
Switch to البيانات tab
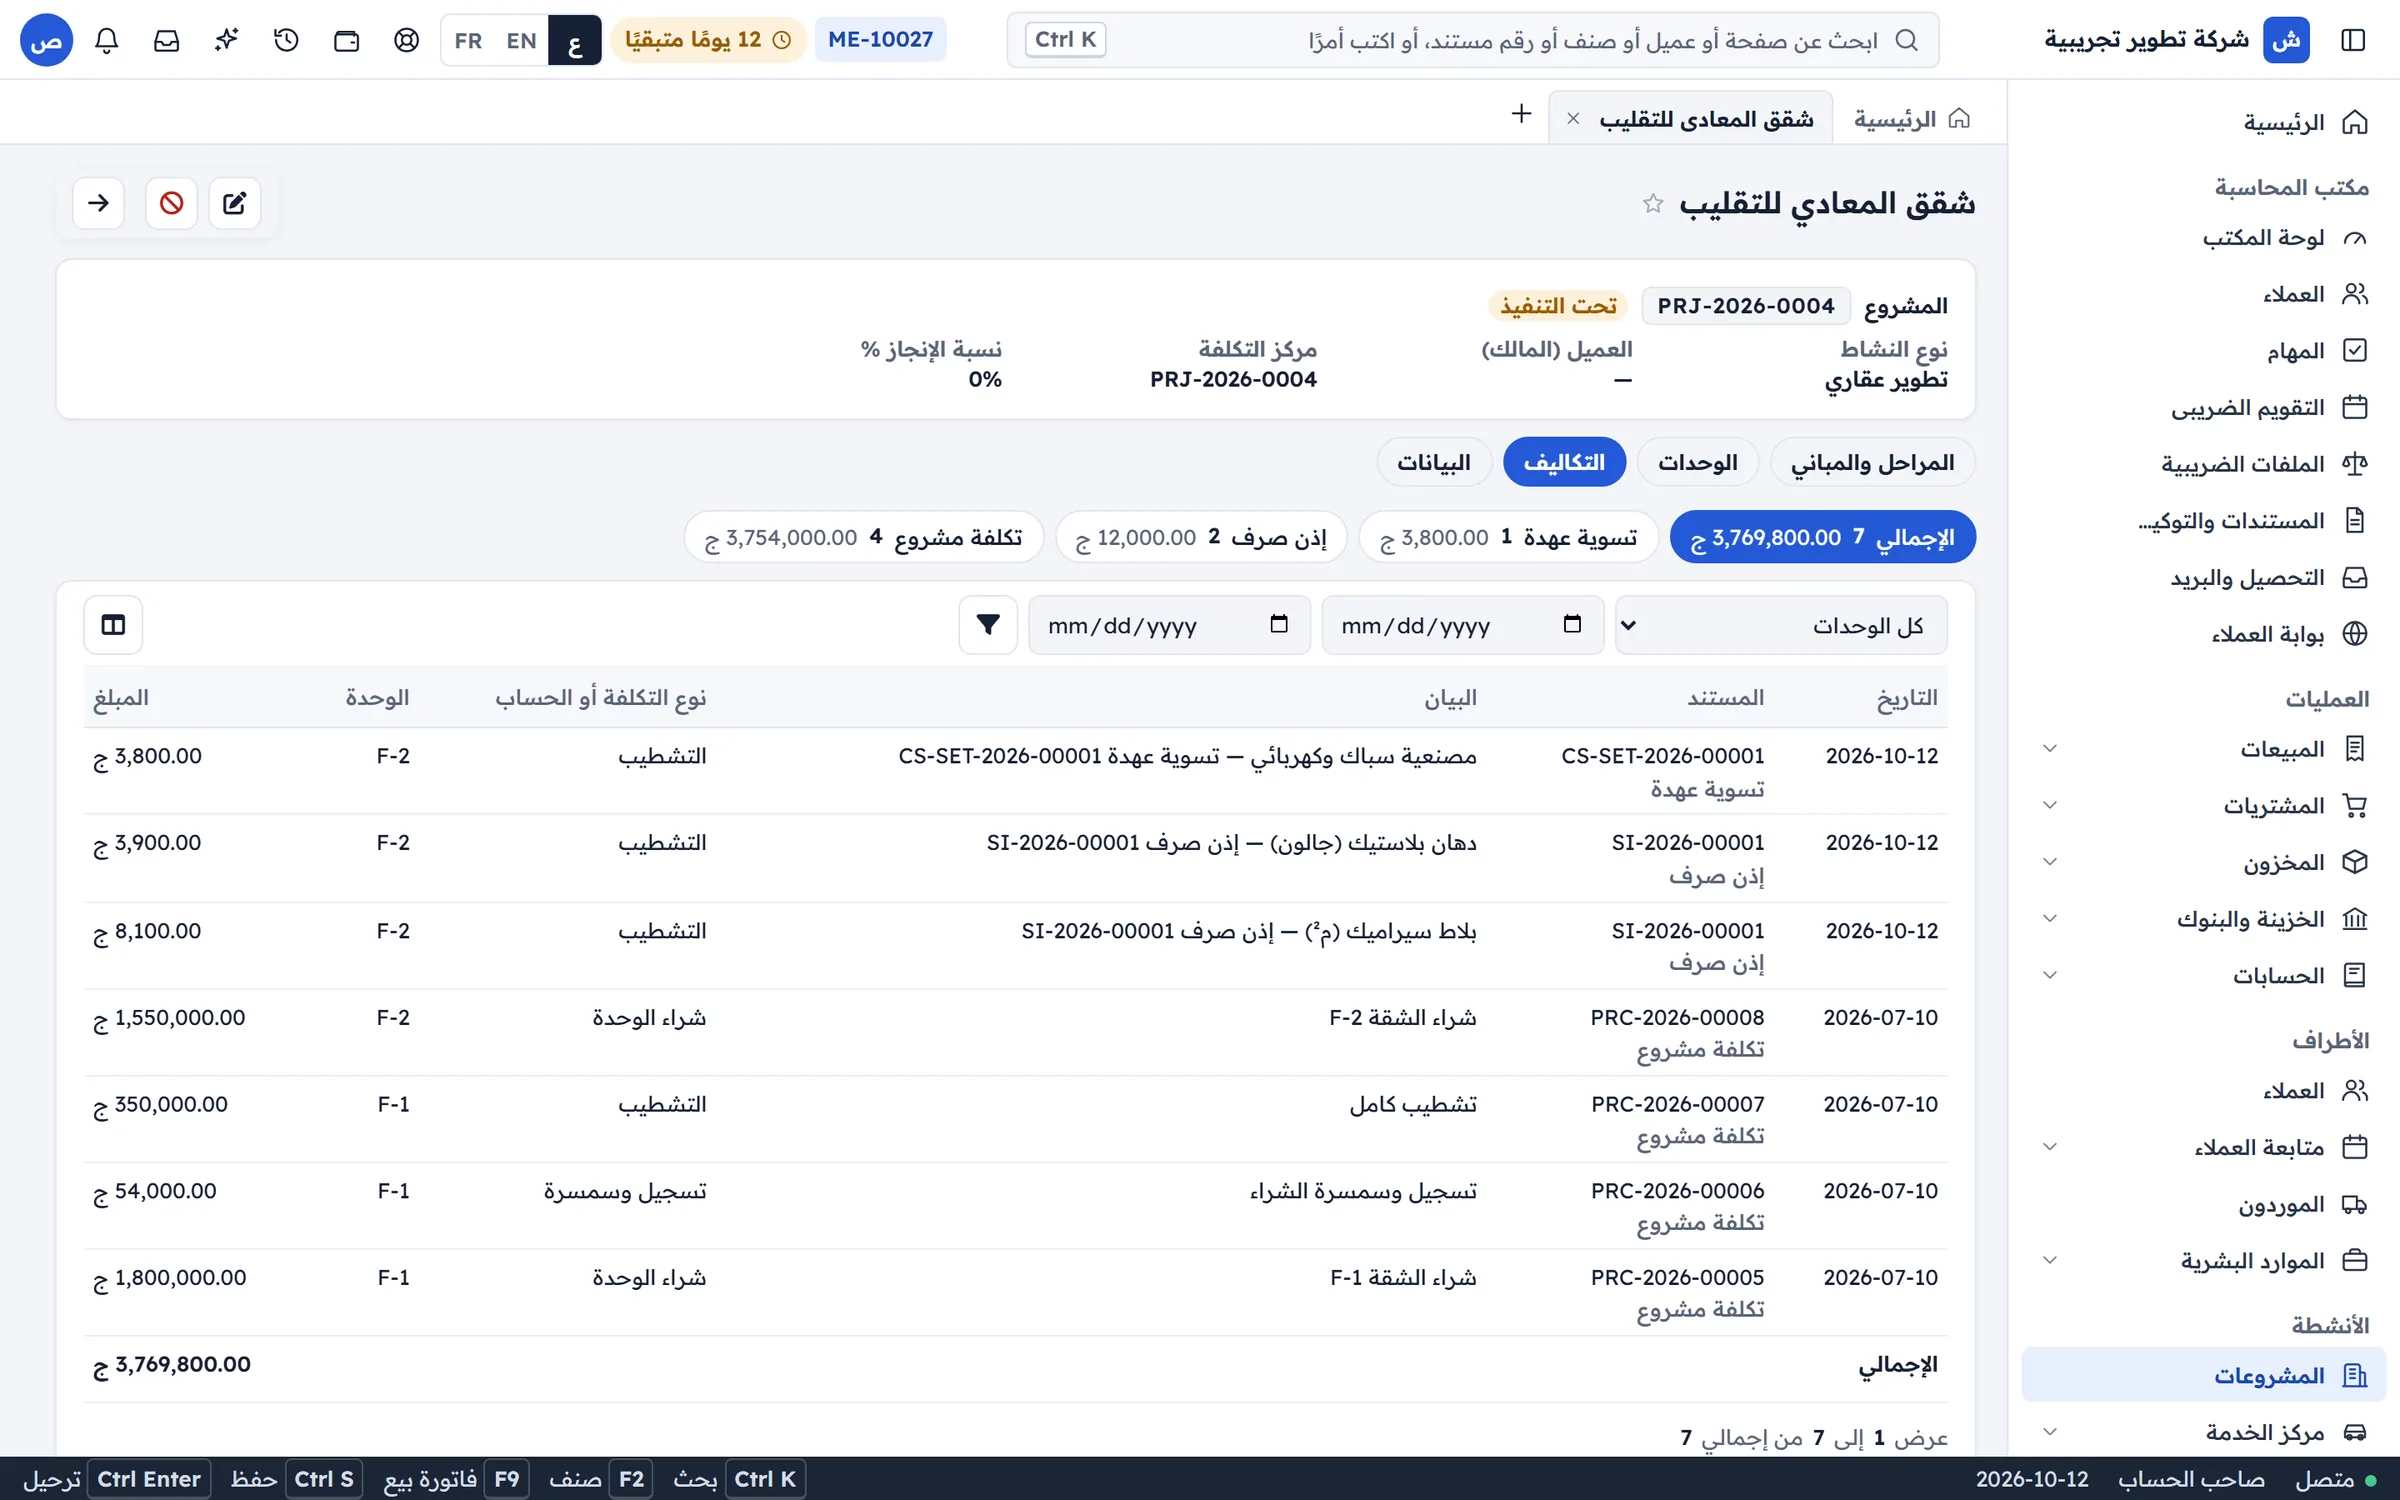pyautogui.click(x=1434, y=462)
